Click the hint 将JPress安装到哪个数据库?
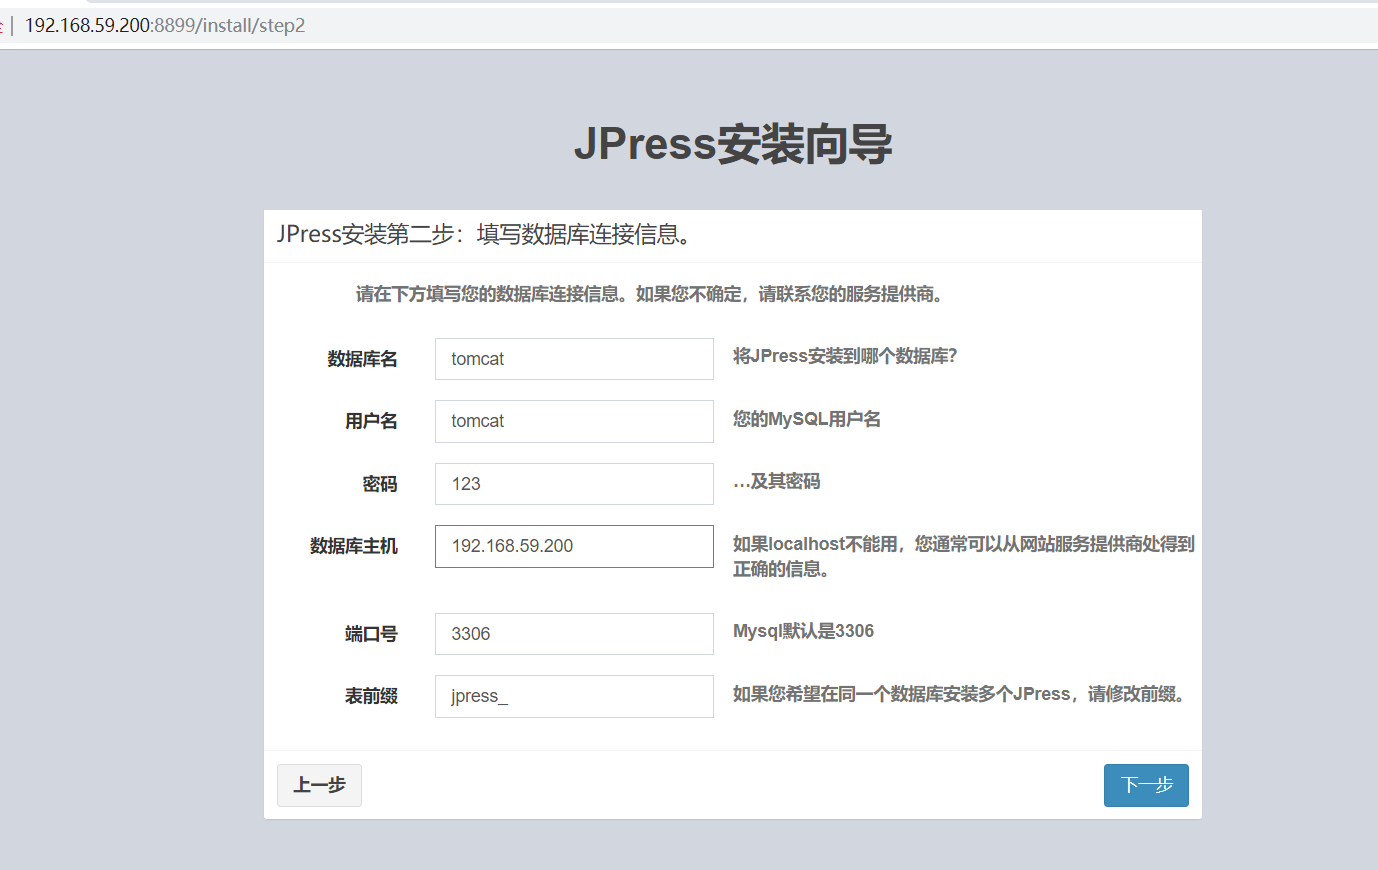 pyautogui.click(x=845, y=356)
